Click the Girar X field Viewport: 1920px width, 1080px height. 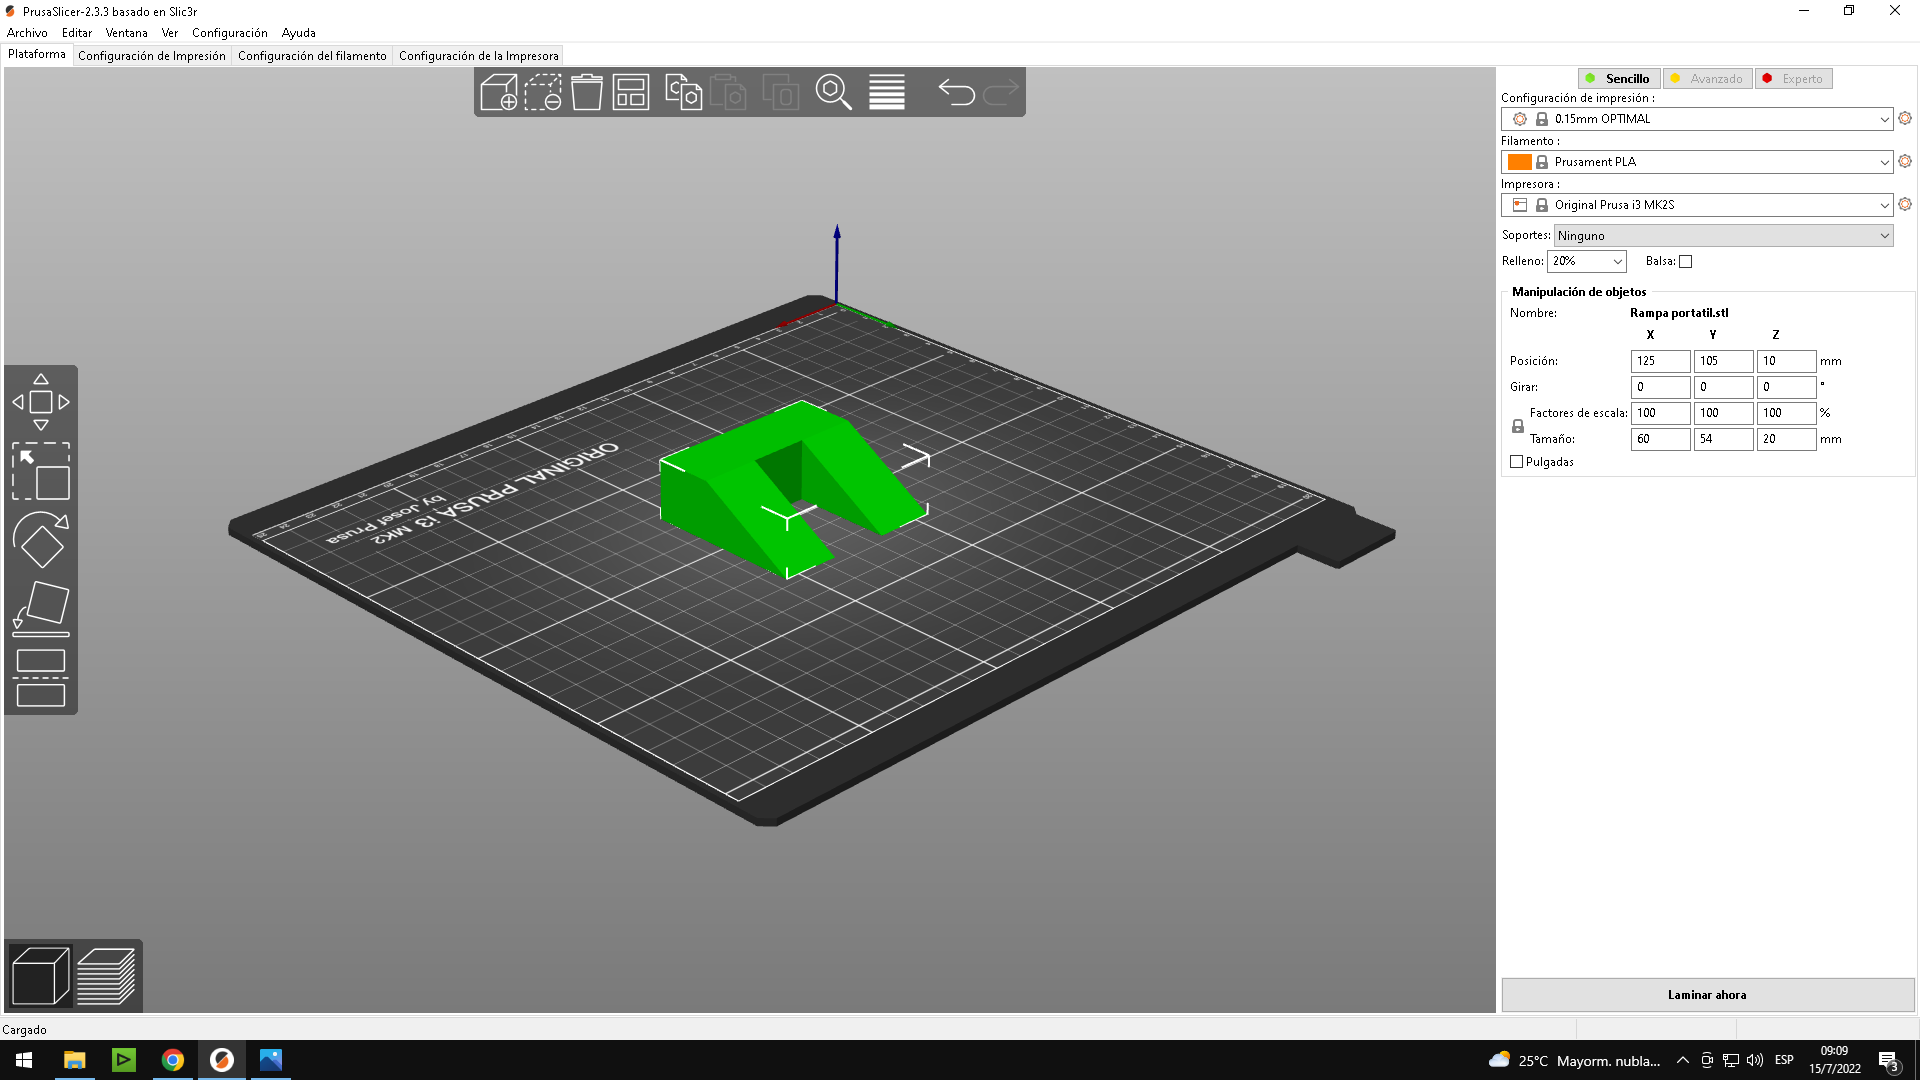[1660, 387]
